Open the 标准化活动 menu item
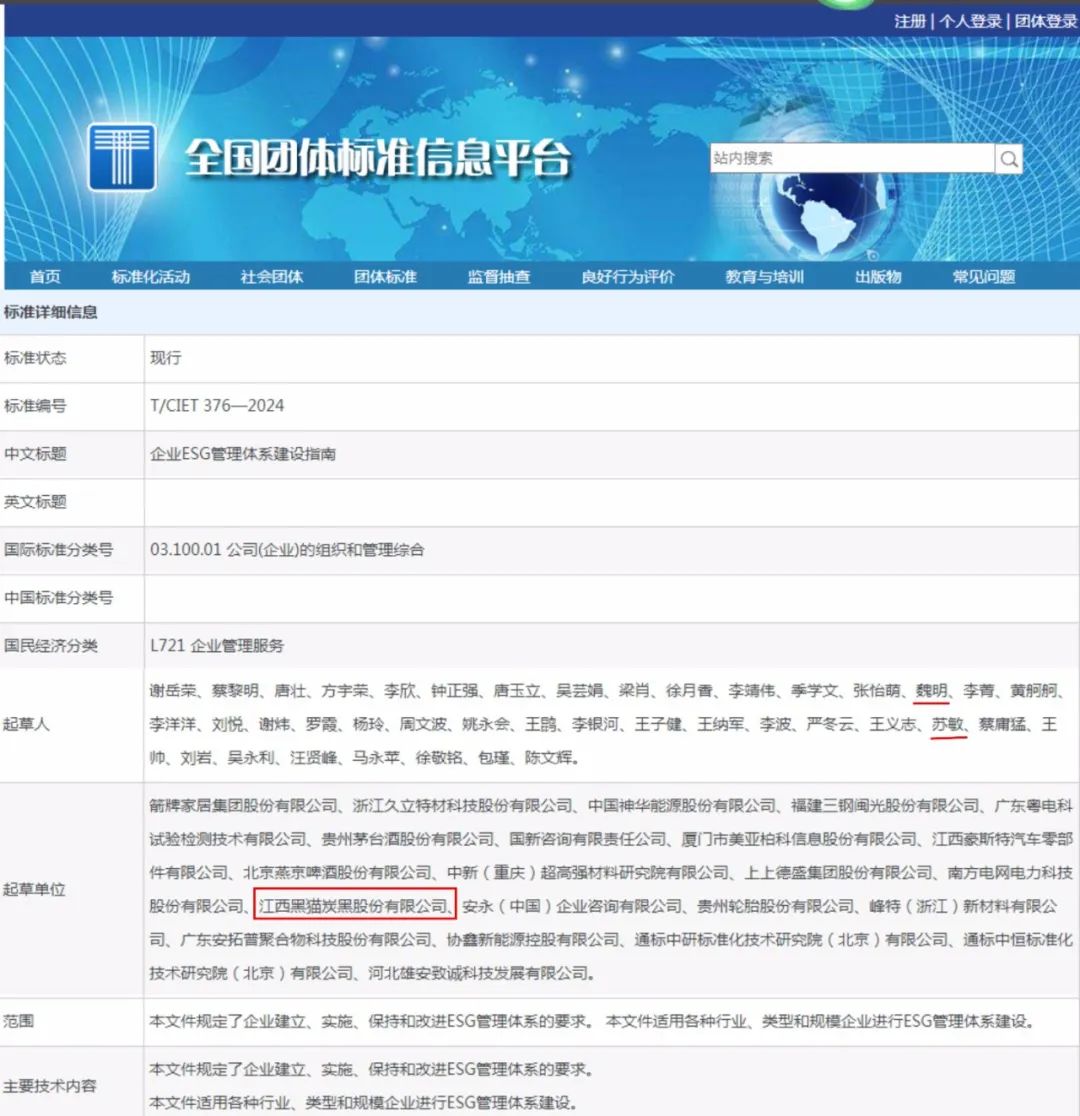 (151, 277)
